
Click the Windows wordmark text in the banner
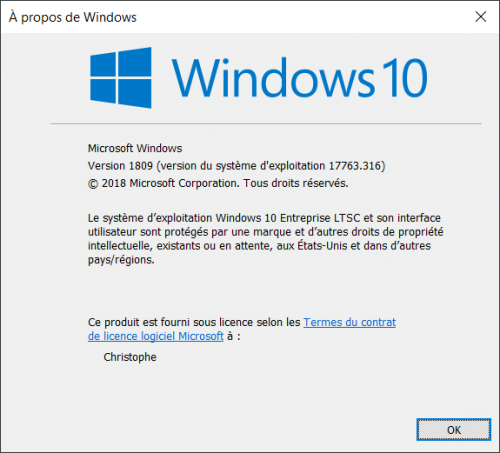273,78
